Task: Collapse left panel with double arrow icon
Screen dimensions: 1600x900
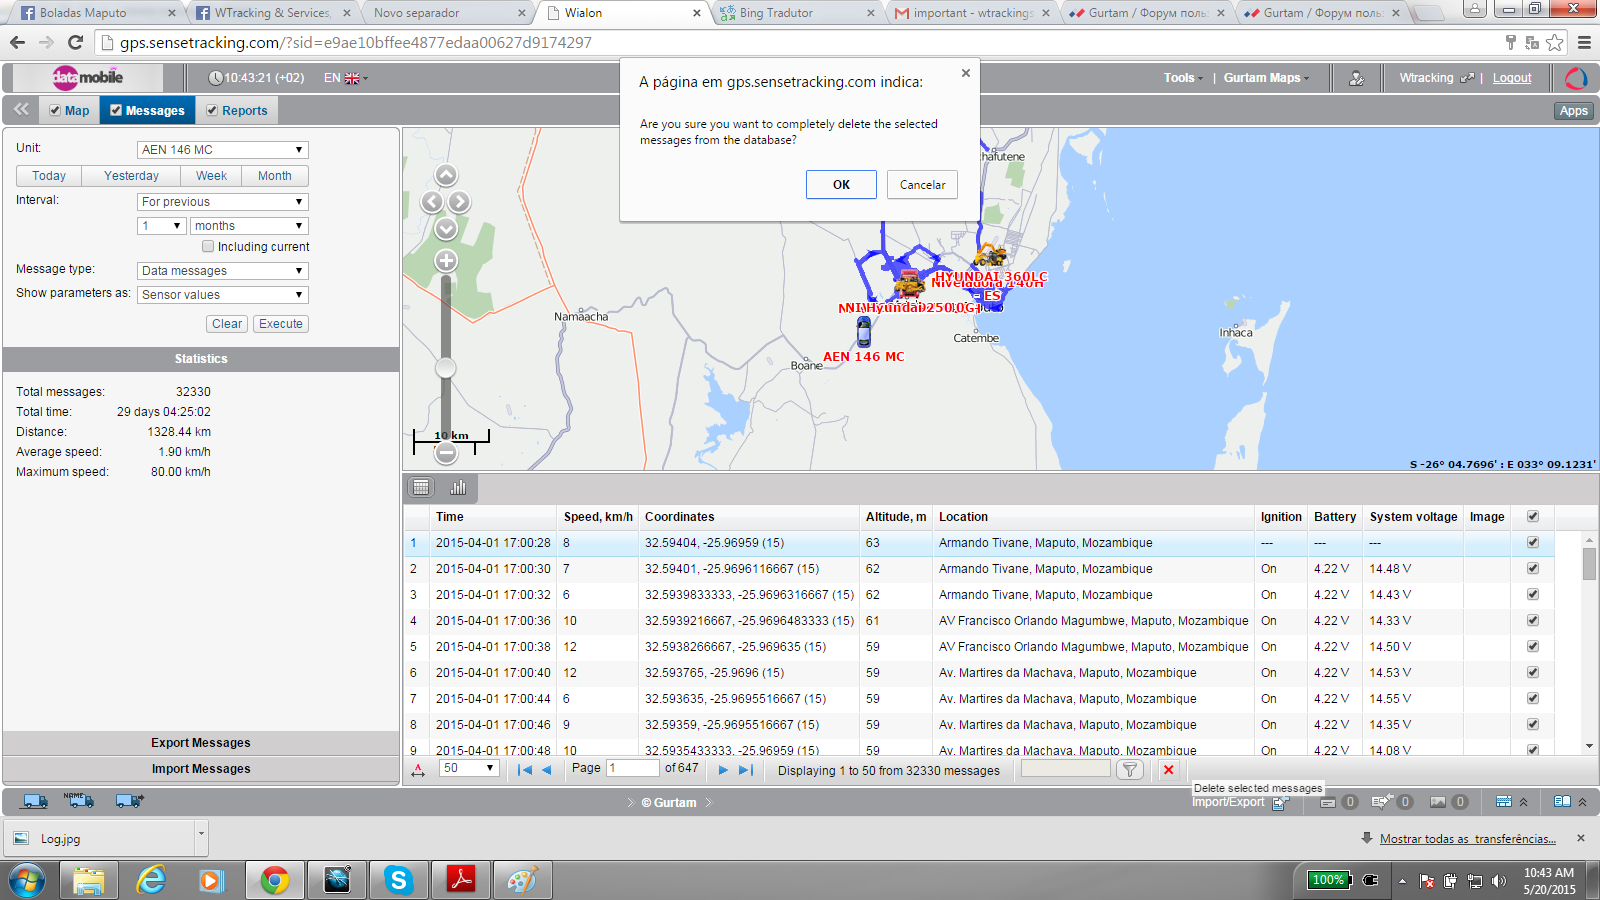Action: coord(21,110)
